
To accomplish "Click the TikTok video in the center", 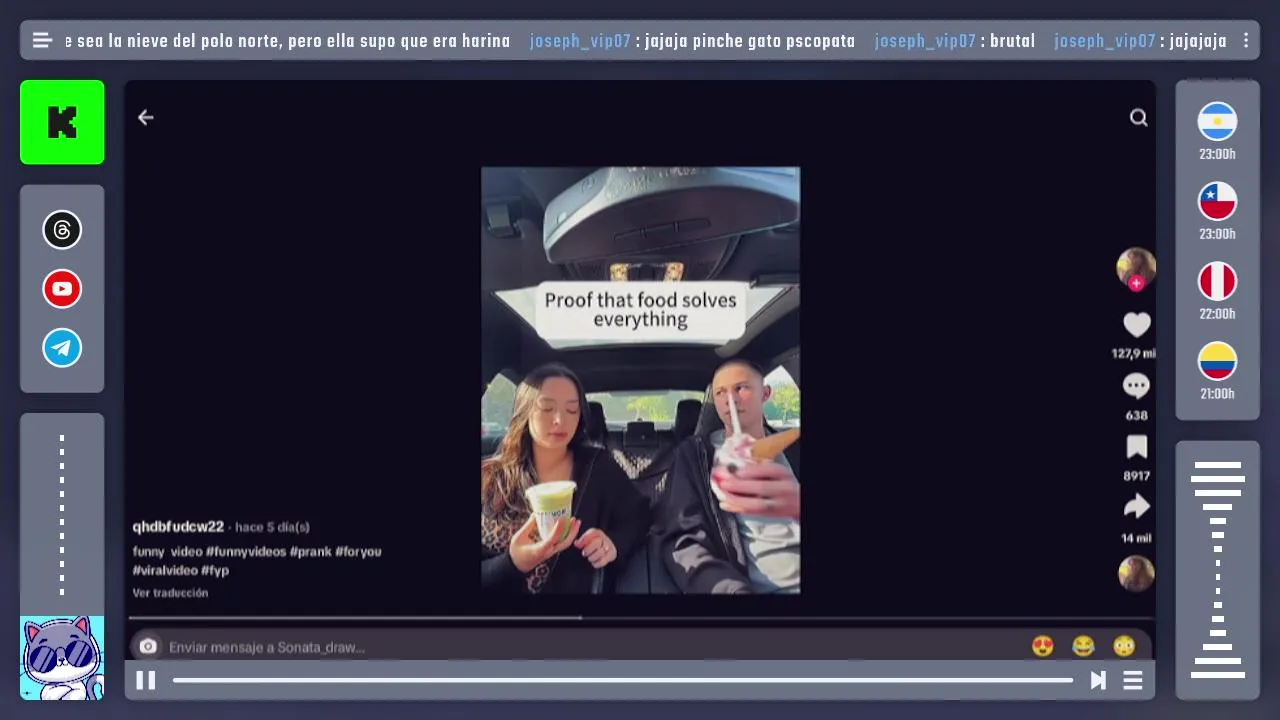I will tap(640, 380).
